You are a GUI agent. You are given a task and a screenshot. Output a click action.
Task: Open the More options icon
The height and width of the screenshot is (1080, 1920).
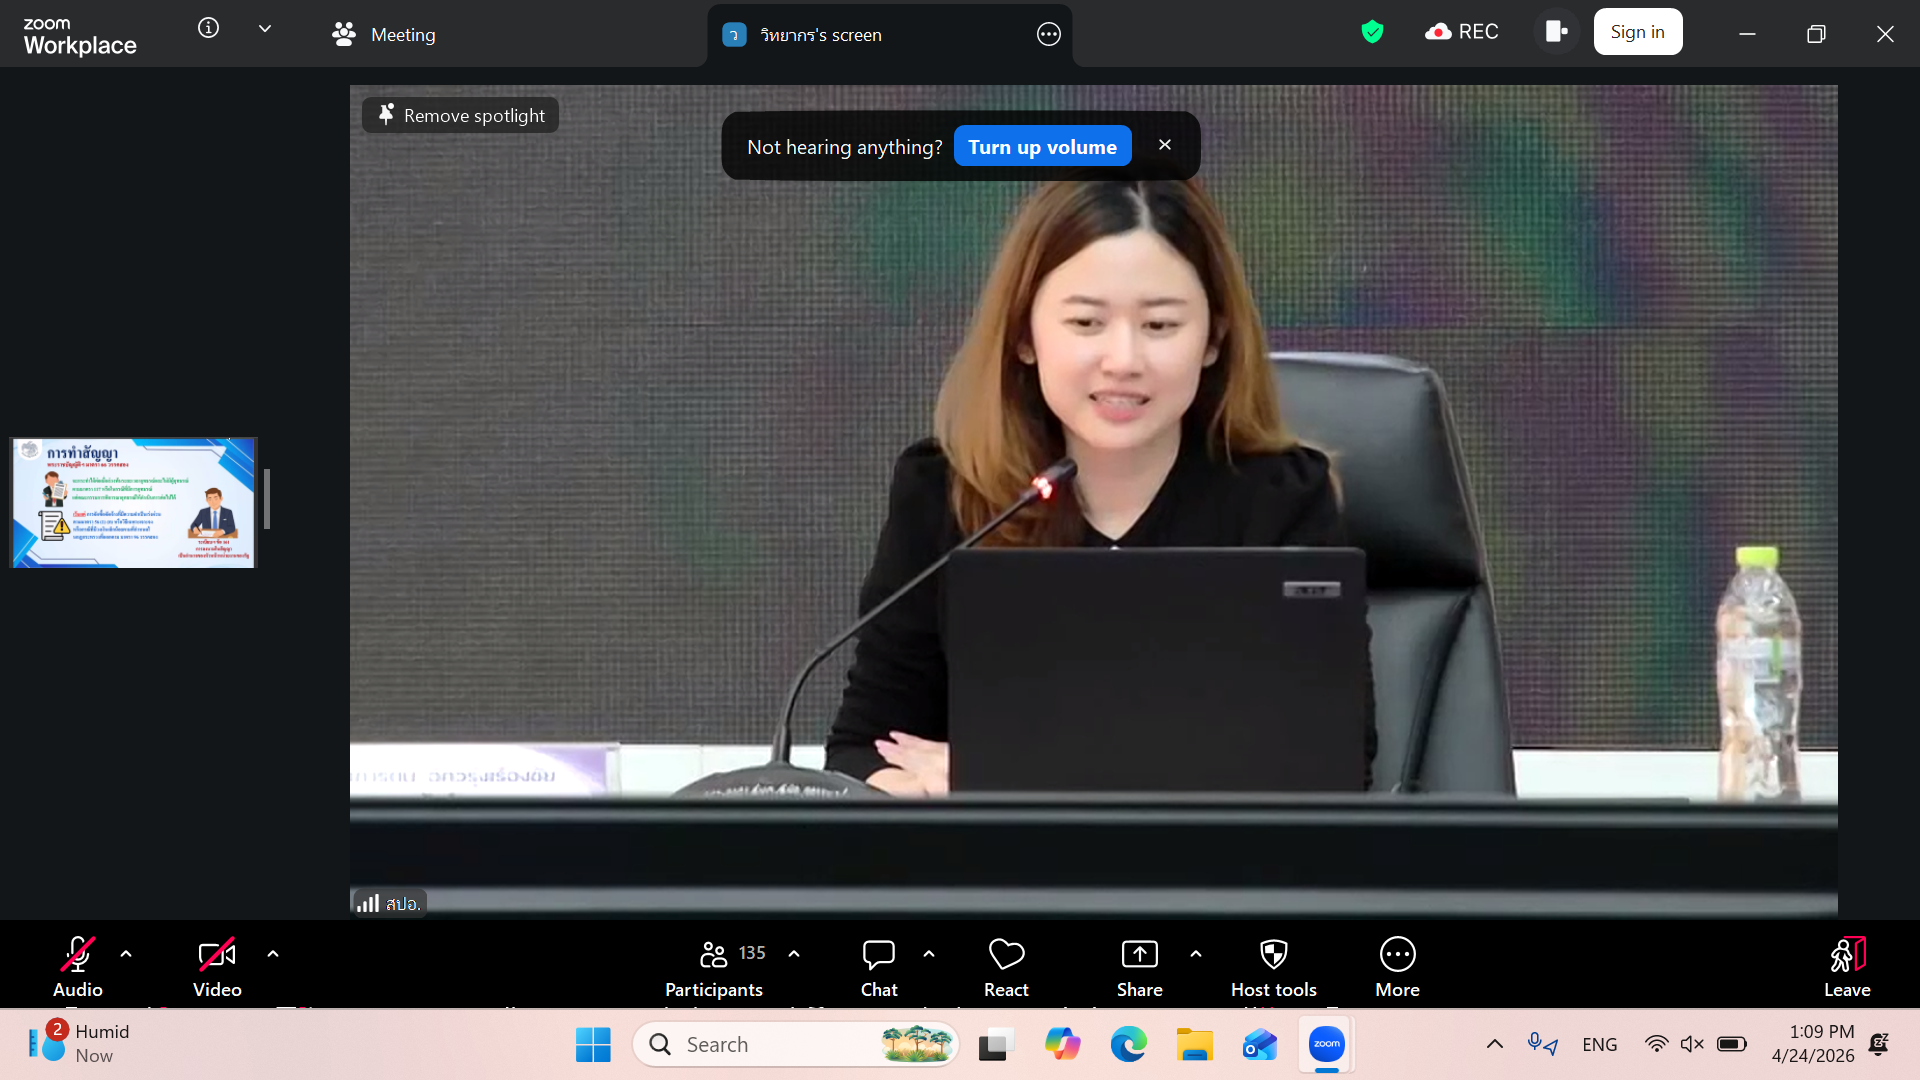(1397, 955)
